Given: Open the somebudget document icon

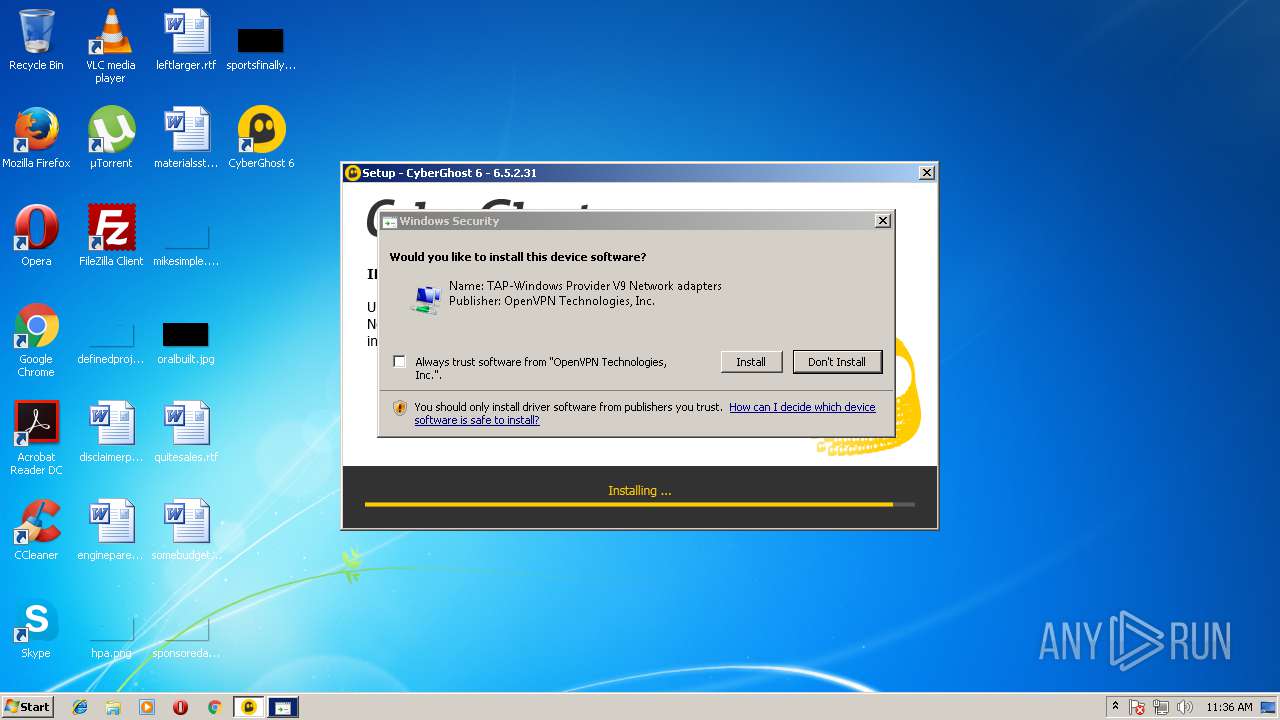Looking at the screenshot, I should 186,530.
